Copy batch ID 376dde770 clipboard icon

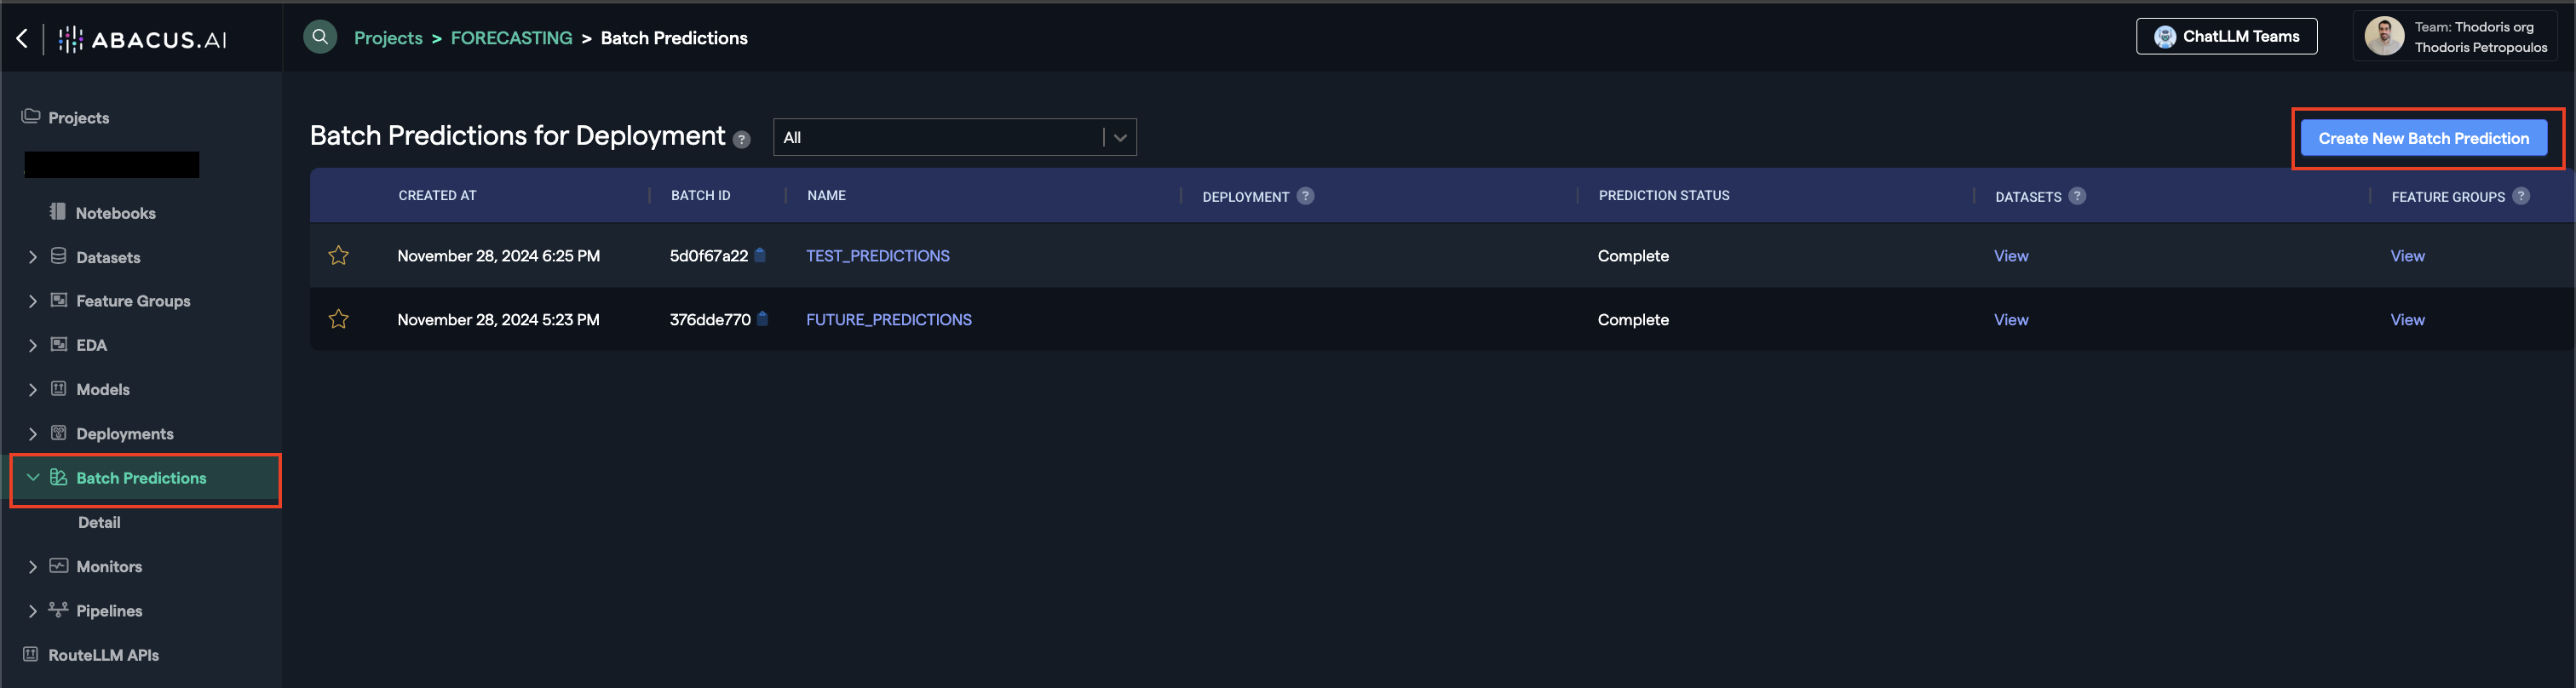[762, 319]
